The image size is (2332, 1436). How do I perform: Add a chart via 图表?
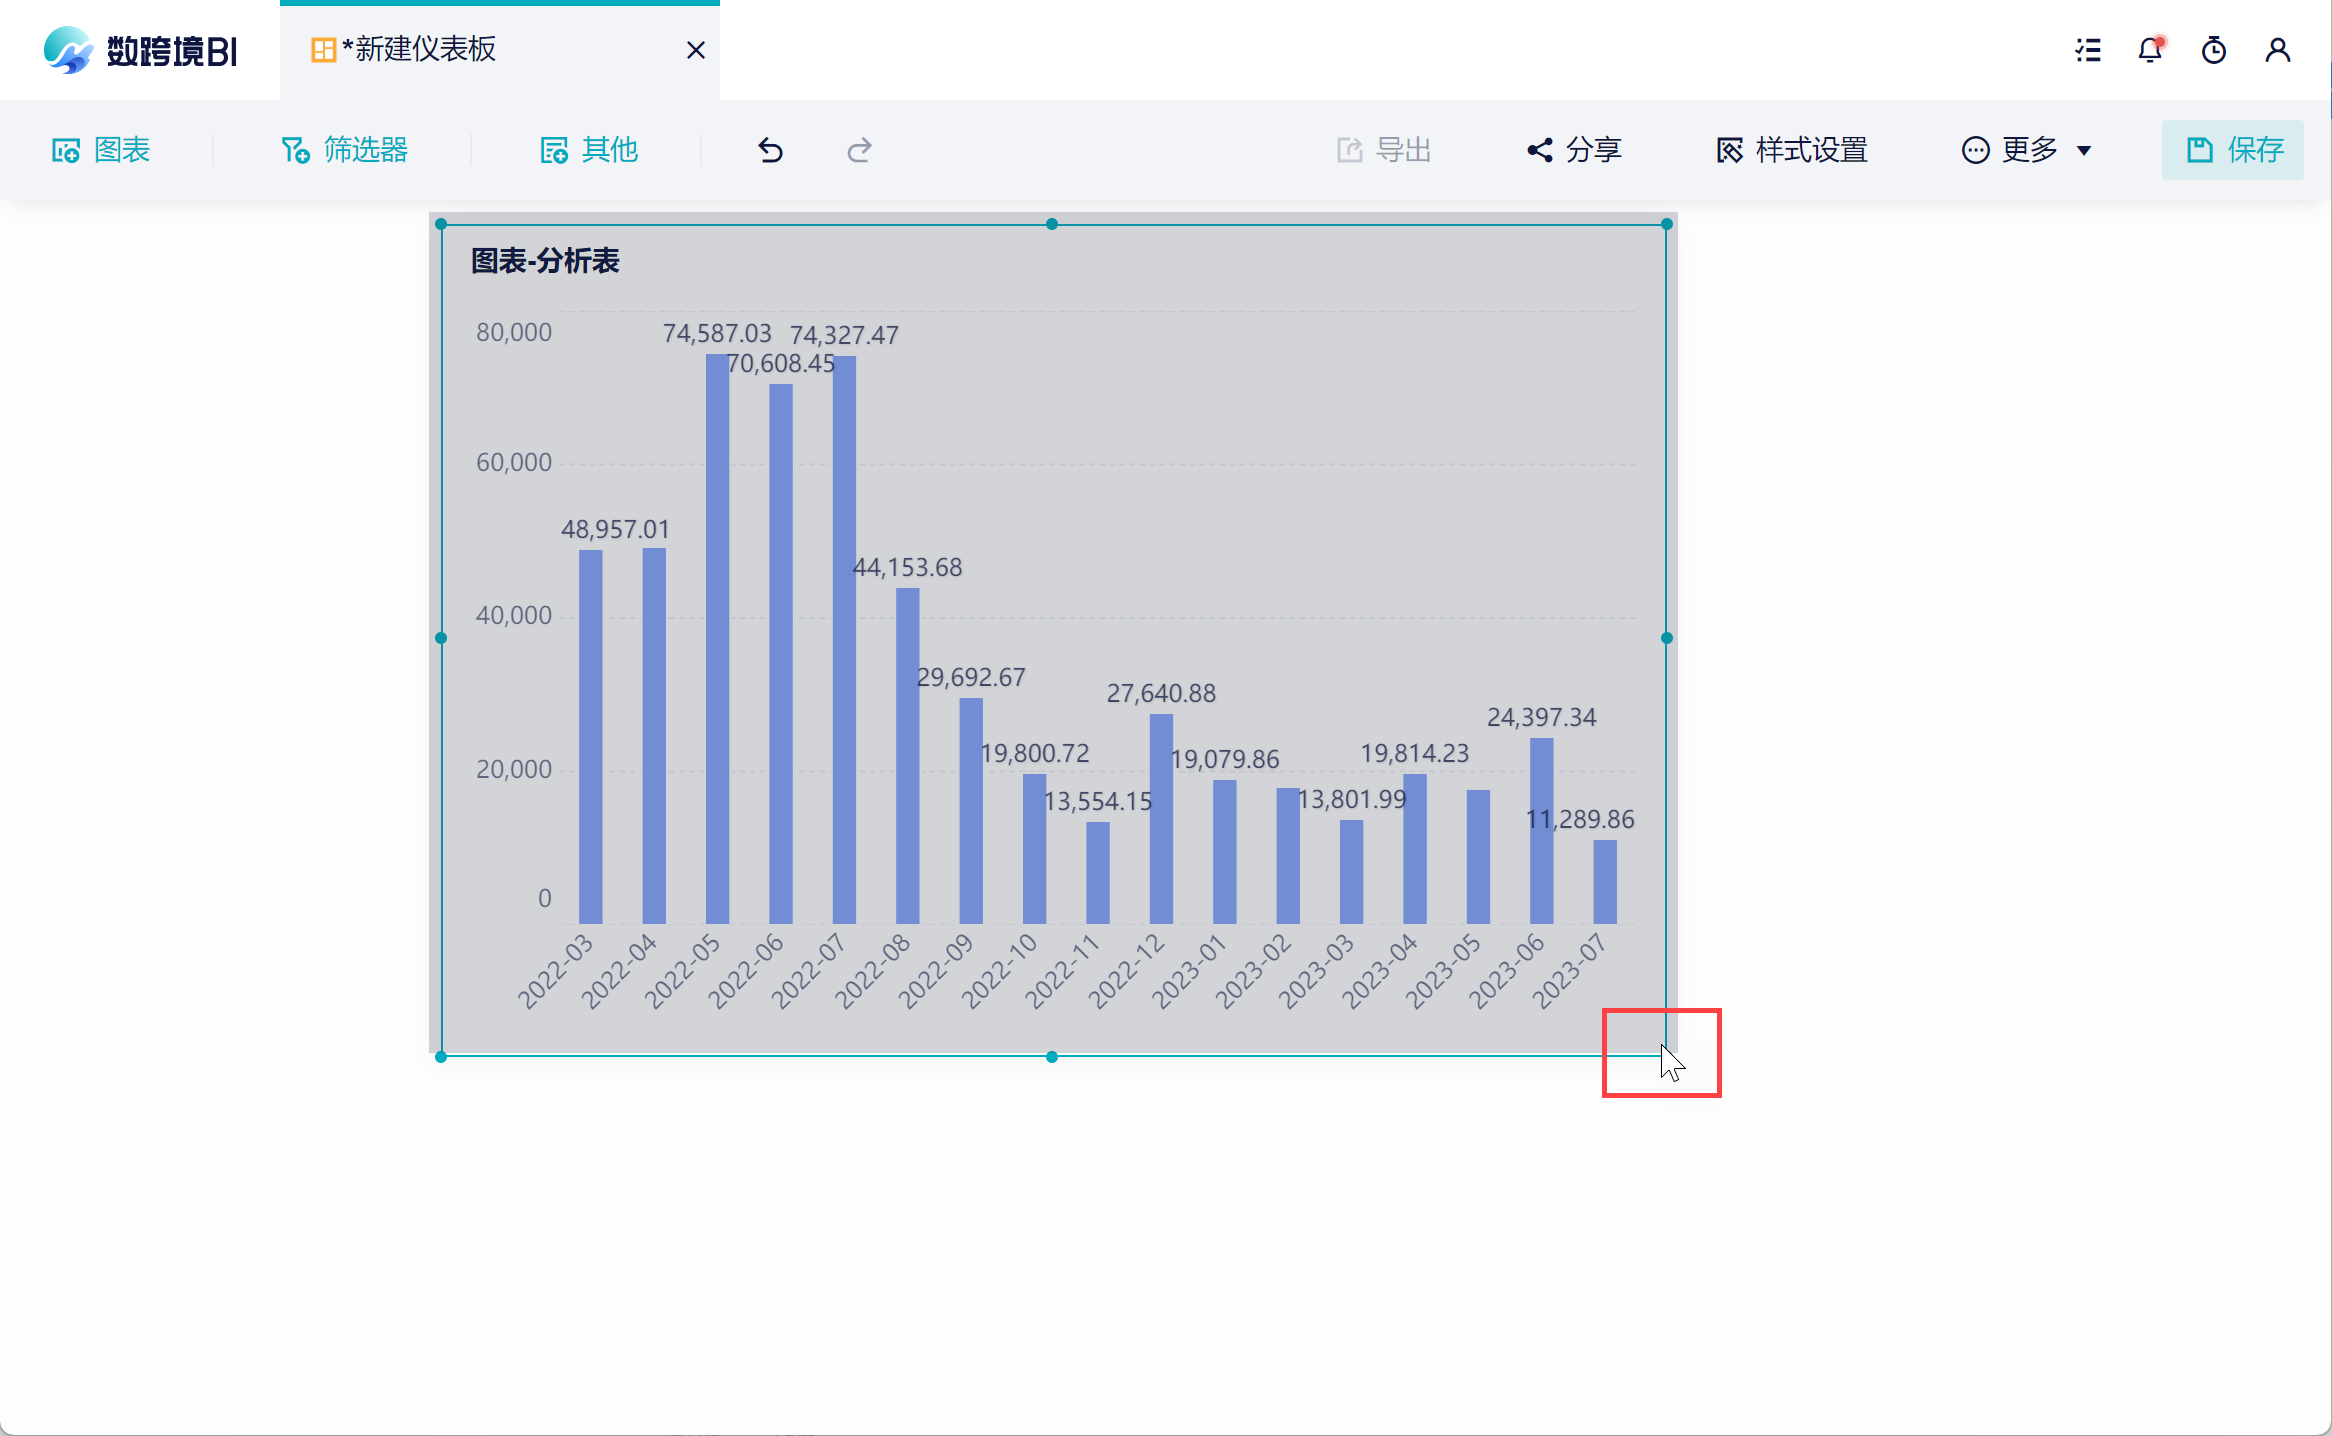101,150
